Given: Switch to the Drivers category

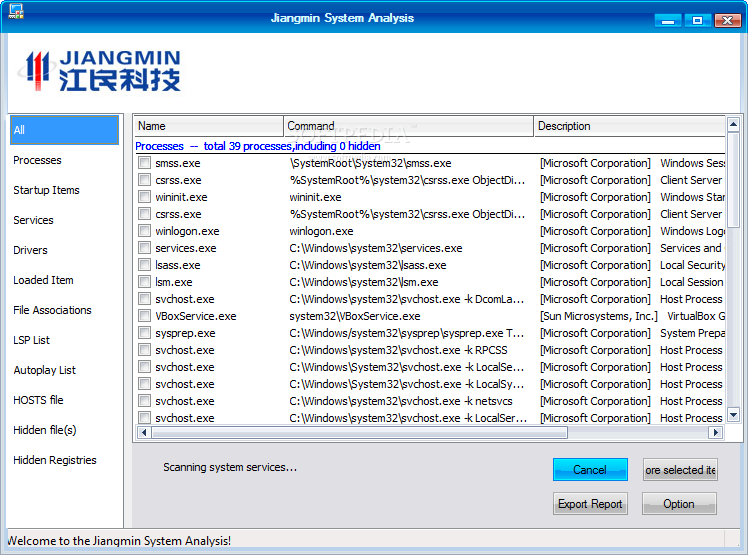Looking at the screenshot, I should (31, 250).
